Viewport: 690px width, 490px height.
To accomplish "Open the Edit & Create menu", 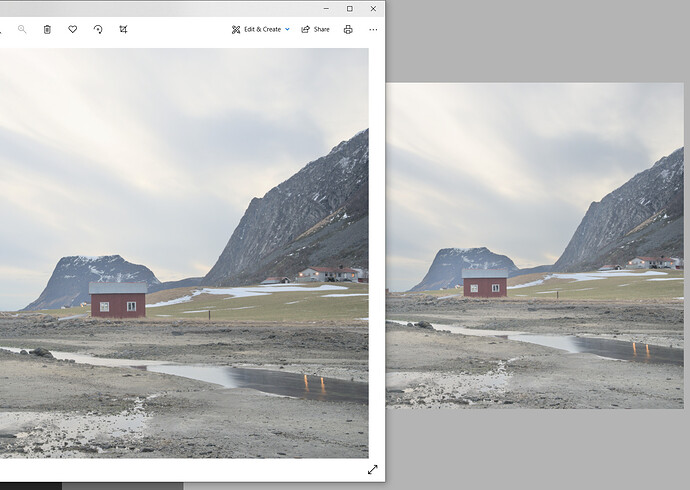I will [x=256, y=30].
